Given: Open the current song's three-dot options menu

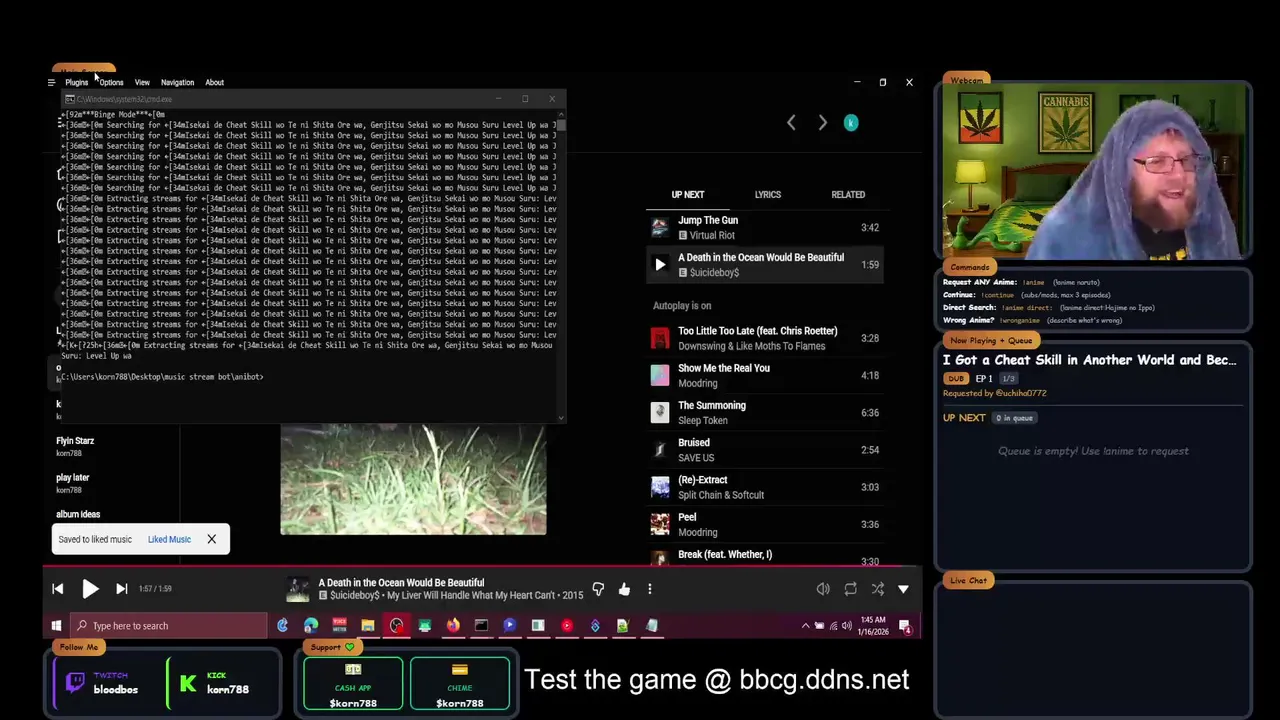Looking at the screenshot, I should pyautogui.click(x=650, y=589).
